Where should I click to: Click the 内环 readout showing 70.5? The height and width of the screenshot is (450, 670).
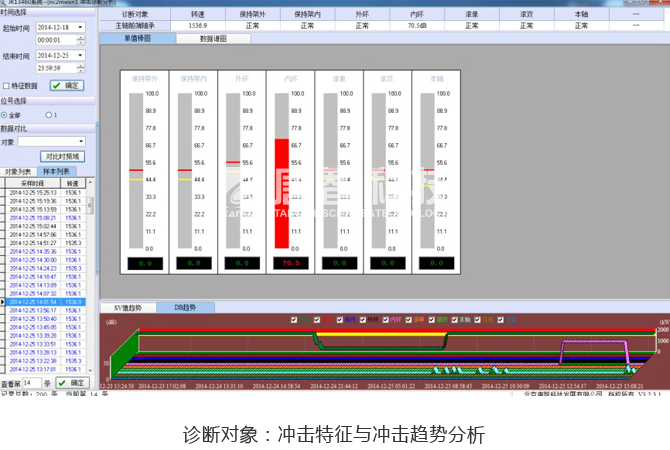[291, 263]
